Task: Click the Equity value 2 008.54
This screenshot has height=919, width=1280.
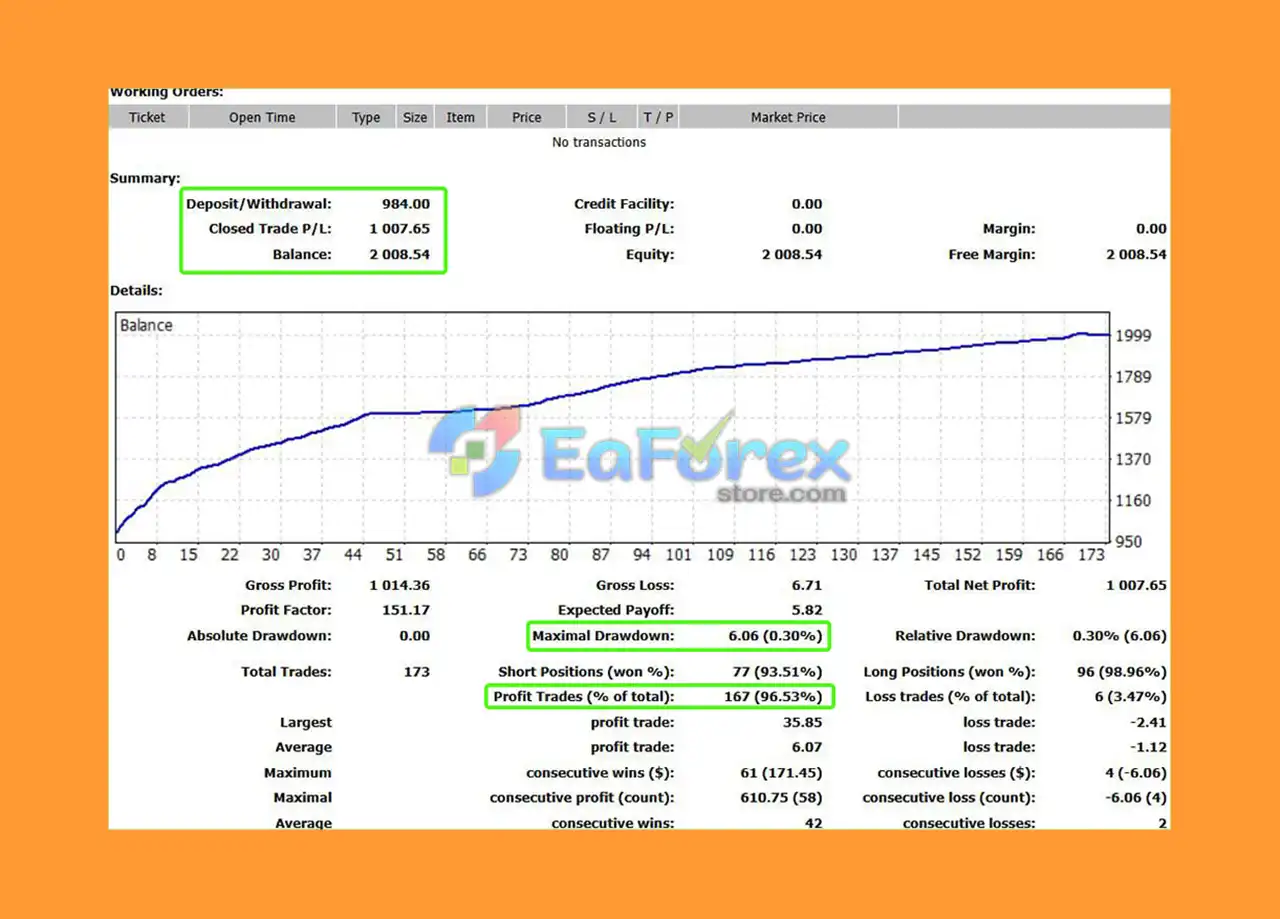Action: pyautogui.click(x=792, y=254)
